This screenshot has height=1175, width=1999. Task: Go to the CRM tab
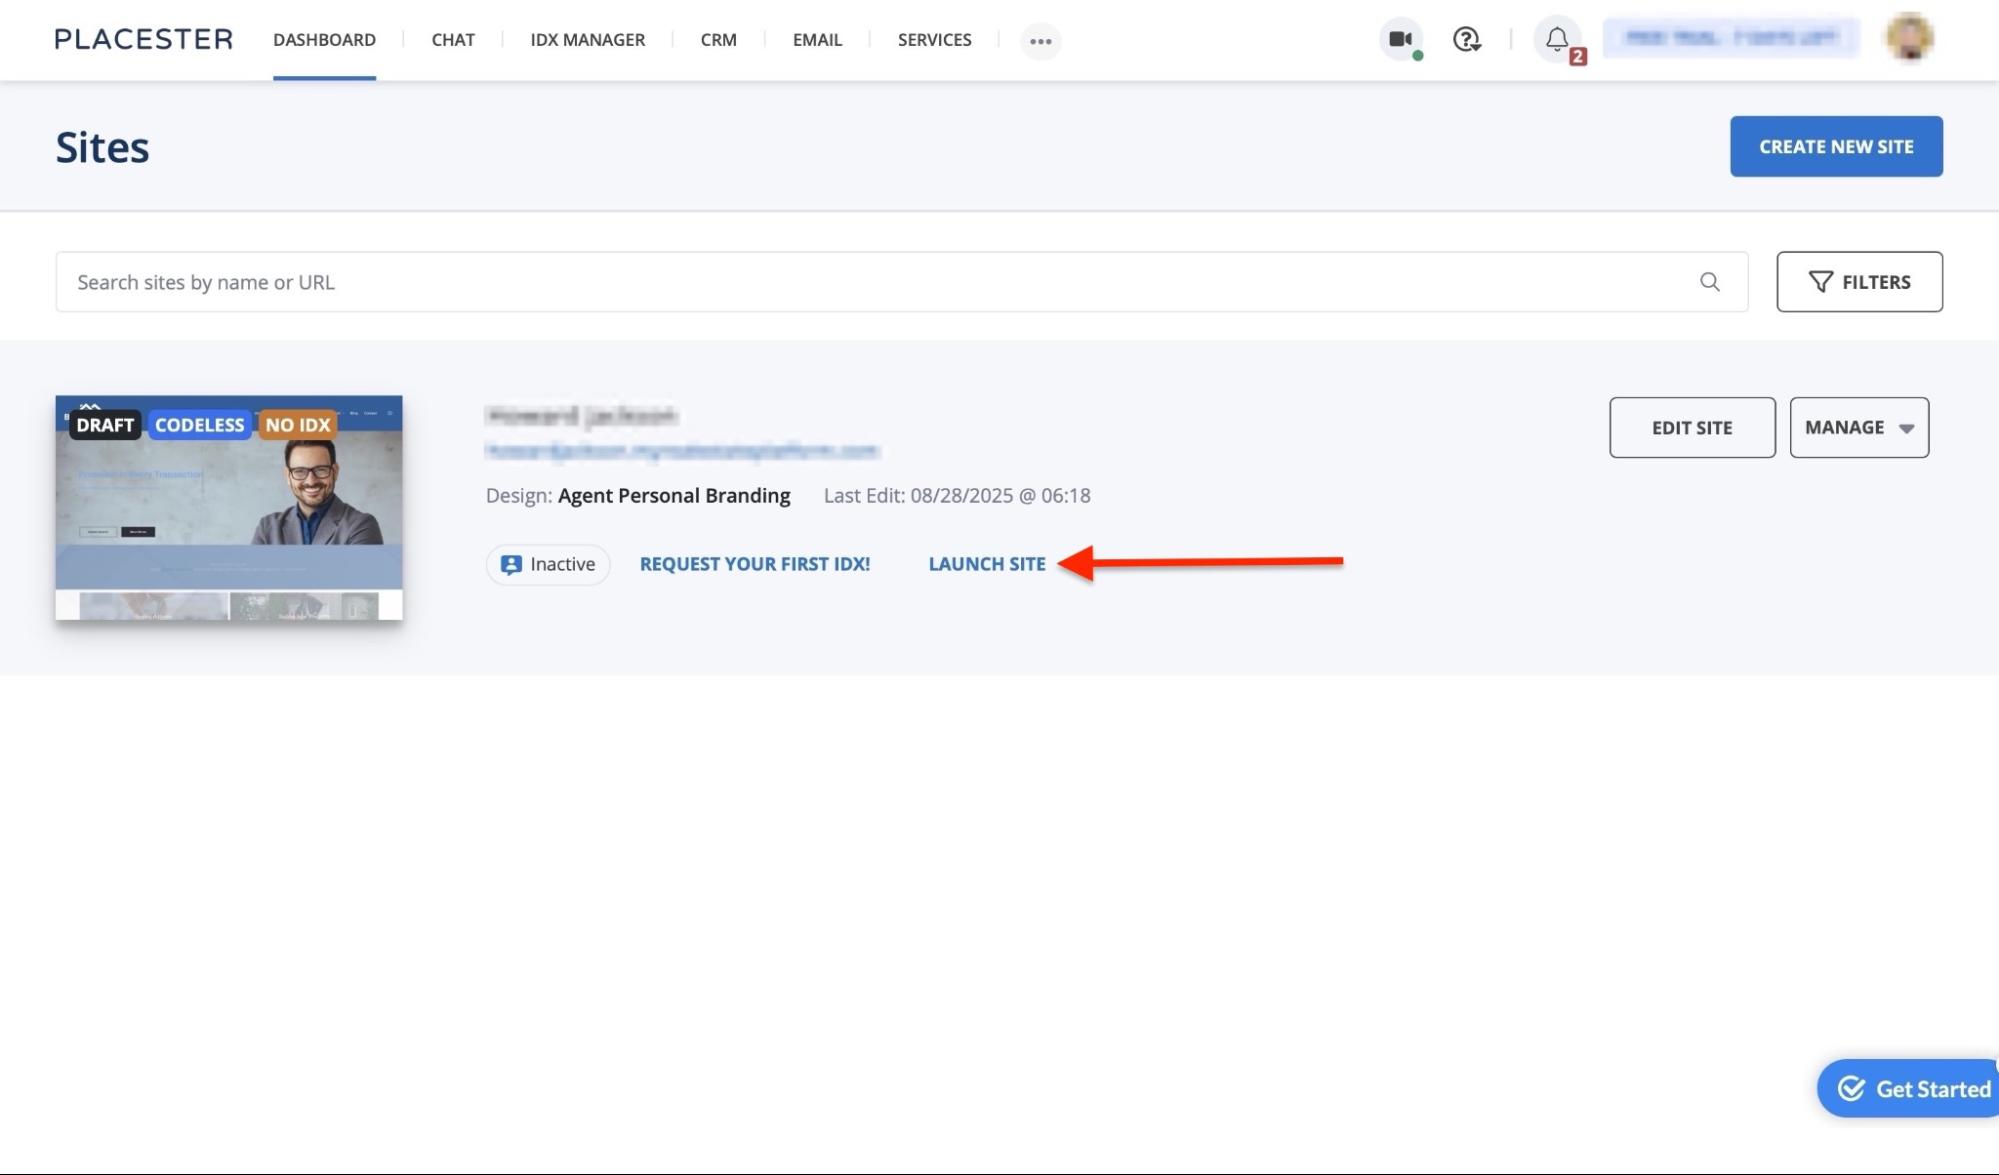pyautogui.click(x=718, y=40)
